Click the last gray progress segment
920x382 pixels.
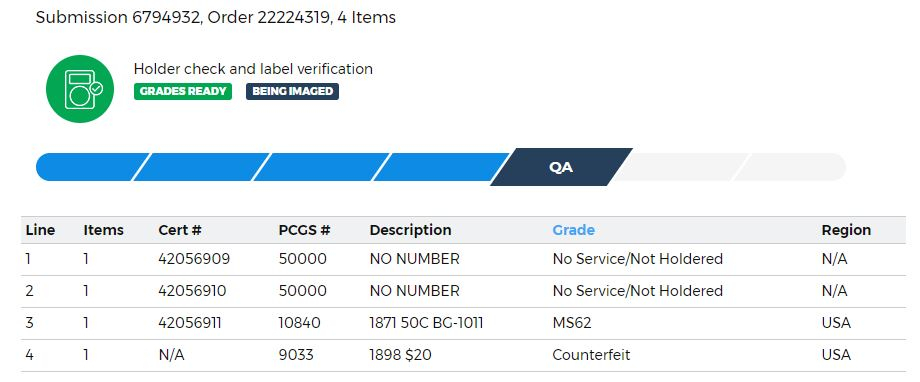(789, 167)
